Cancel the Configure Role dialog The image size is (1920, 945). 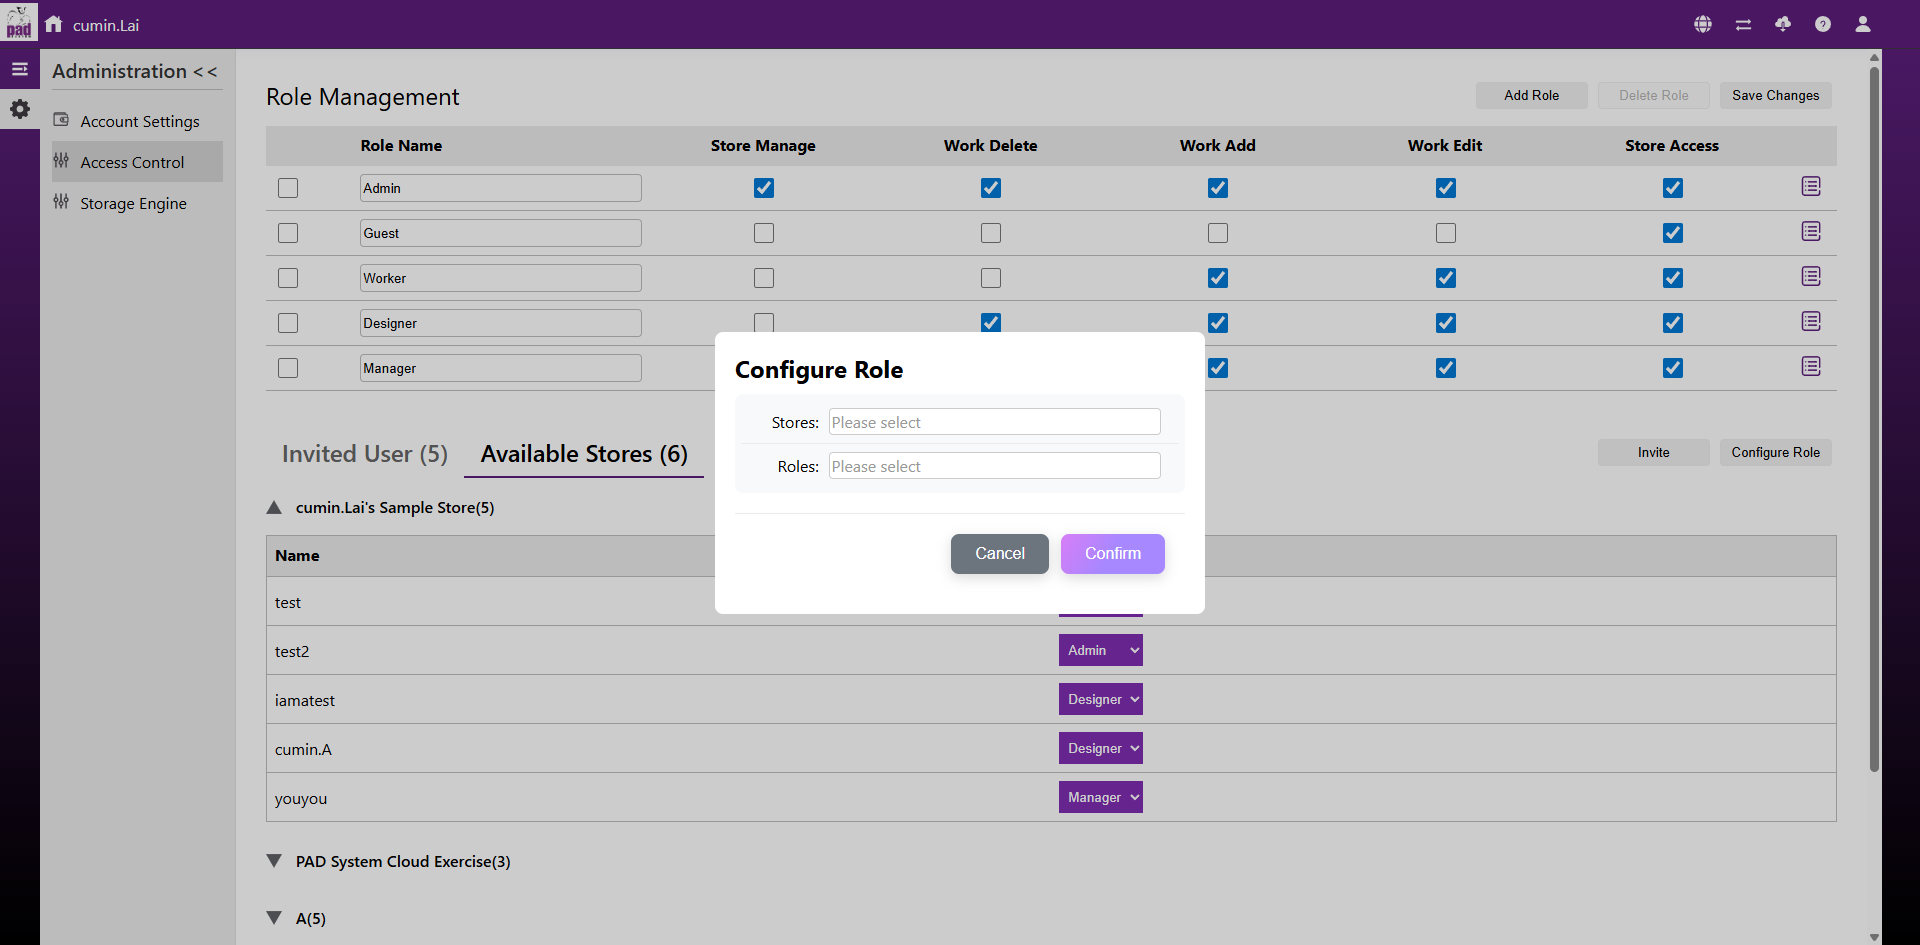pyautogui.click(x=999, y=554)
